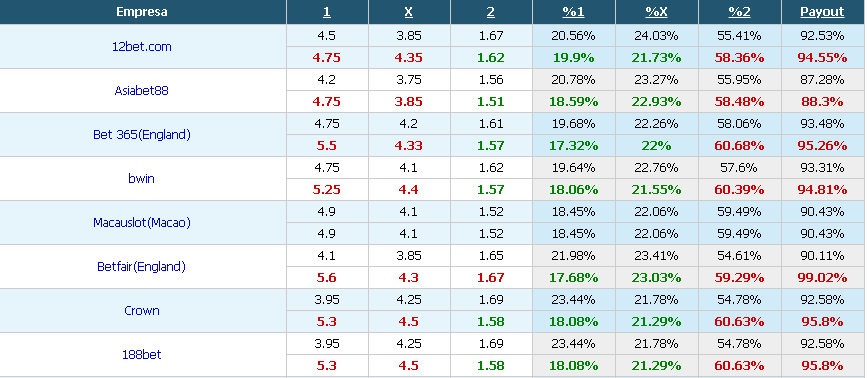The height and width of the screenshot is (378, 867).
Task: Click Crown's current 60.63% away probability
Action: (739, 322)
